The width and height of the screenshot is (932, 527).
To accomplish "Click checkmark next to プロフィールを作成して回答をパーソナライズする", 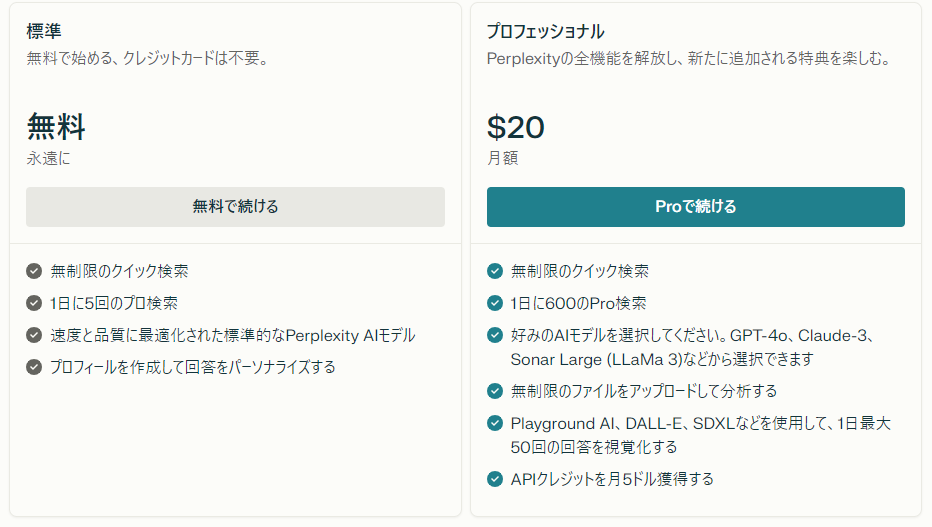I will (34, 367).
